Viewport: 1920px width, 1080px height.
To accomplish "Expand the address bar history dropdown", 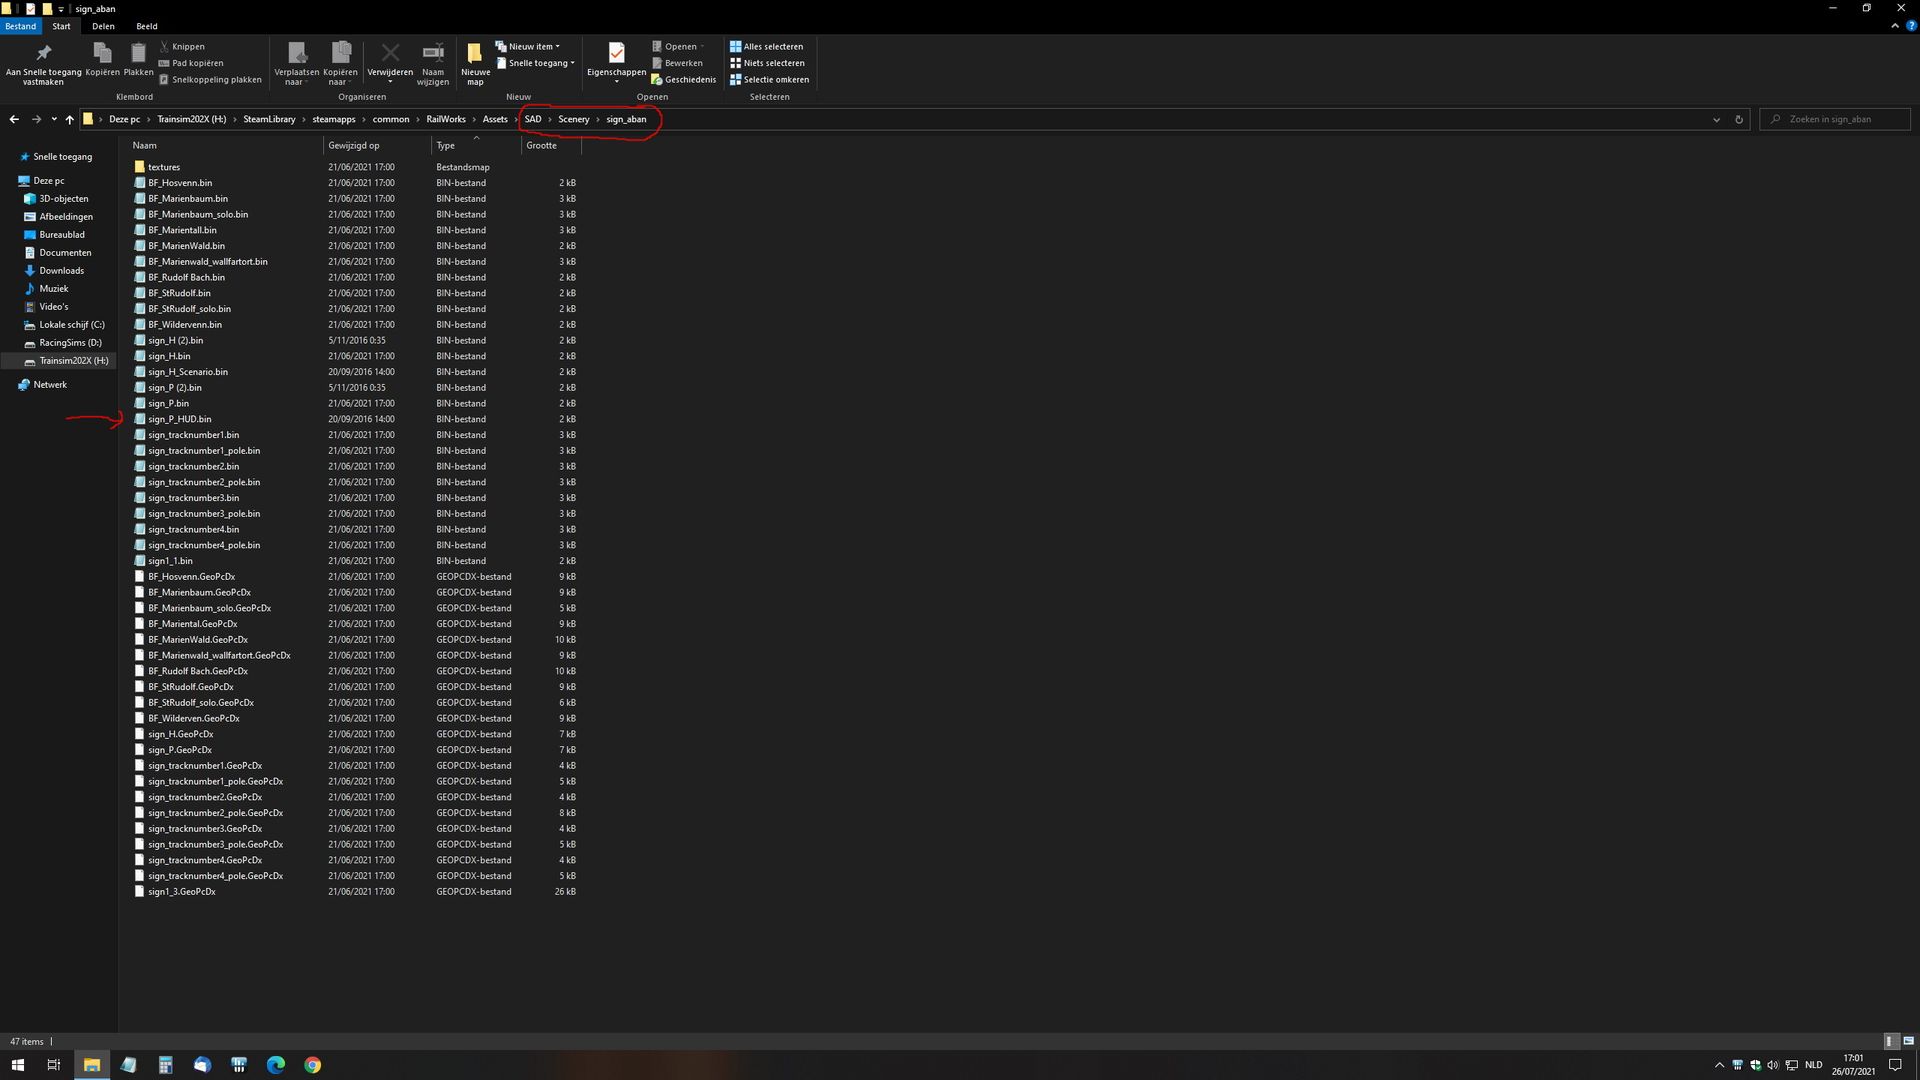I will (x=1716, y=119).
